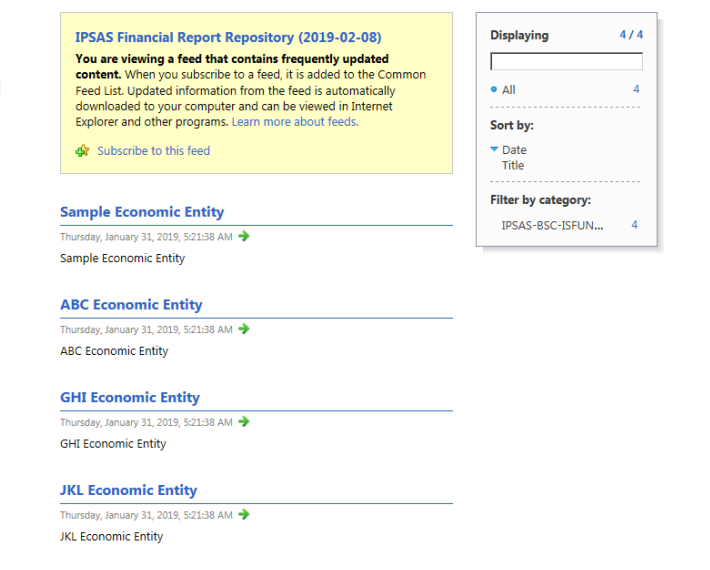
Task: Open the ABC Economic Entity heading link
Action: coord(131,305)
